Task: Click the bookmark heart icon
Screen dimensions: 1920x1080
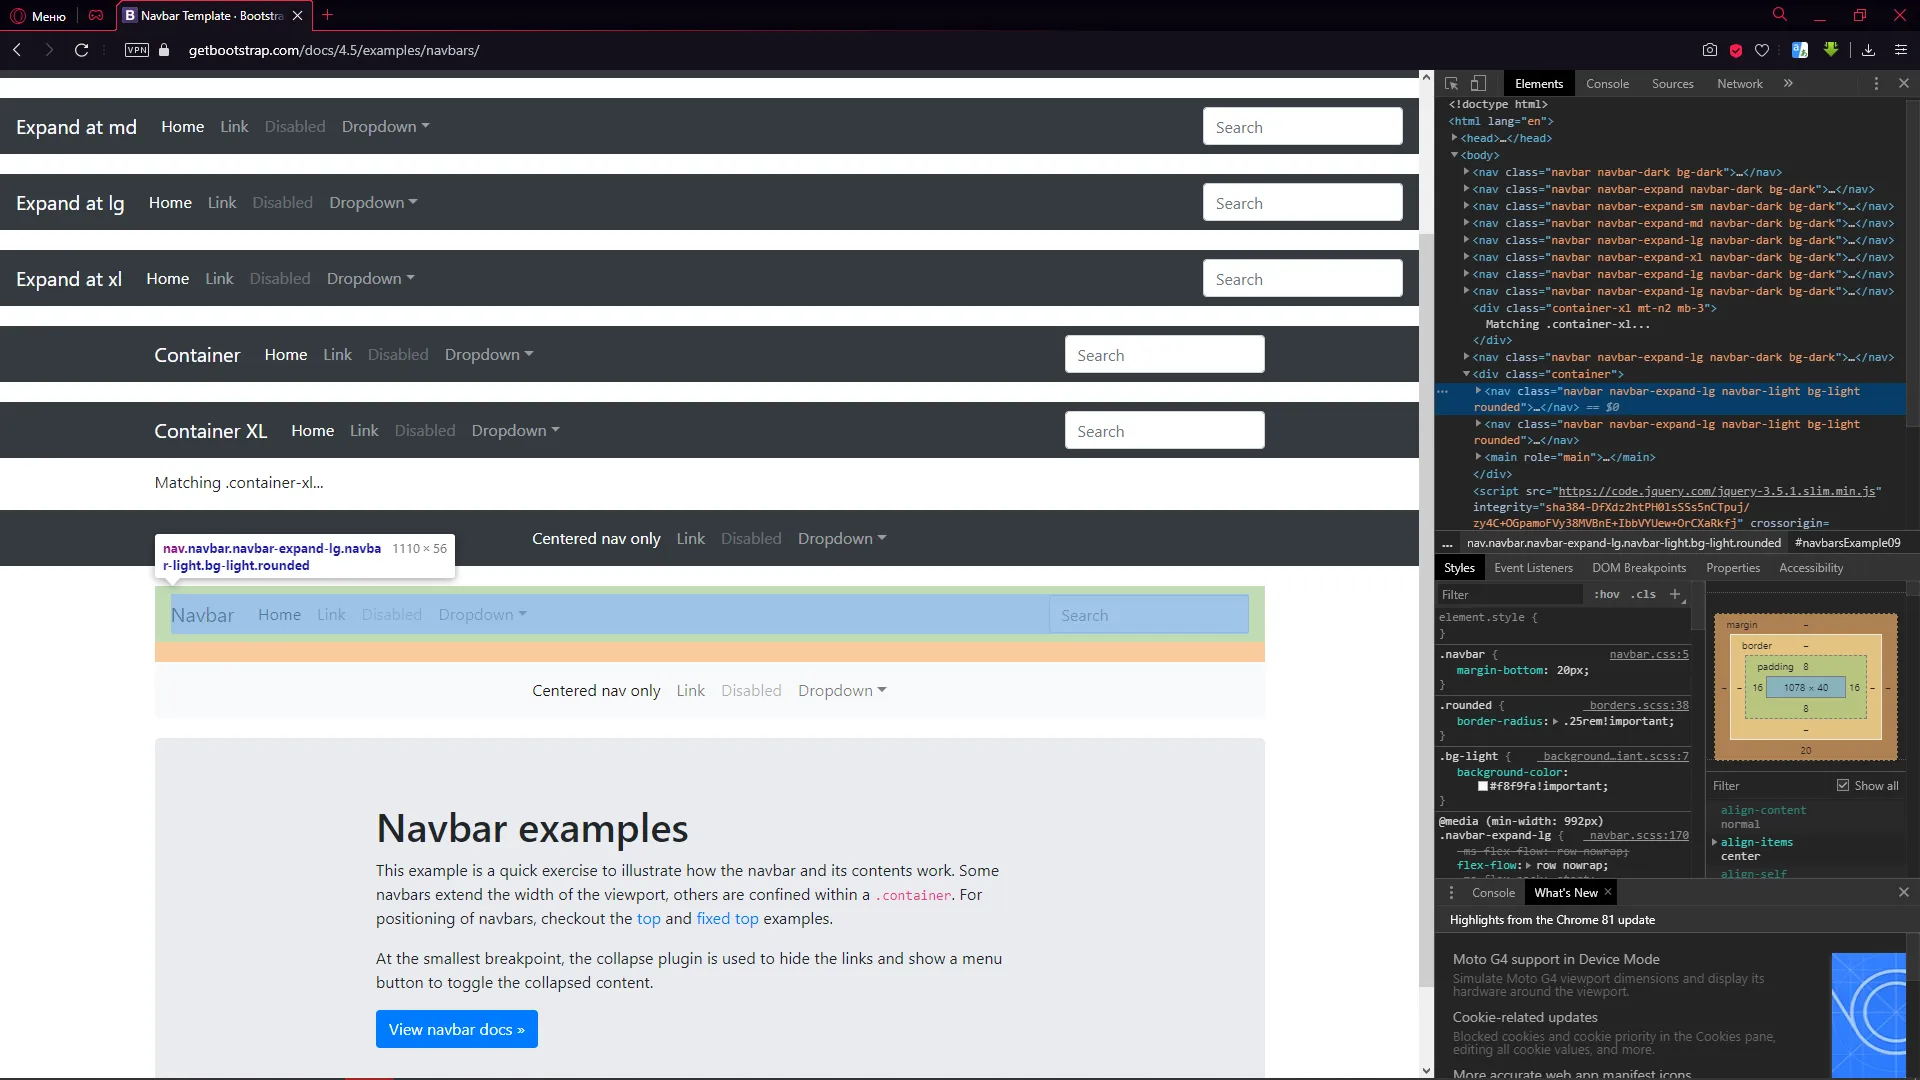Action: tap(1762, 50)
